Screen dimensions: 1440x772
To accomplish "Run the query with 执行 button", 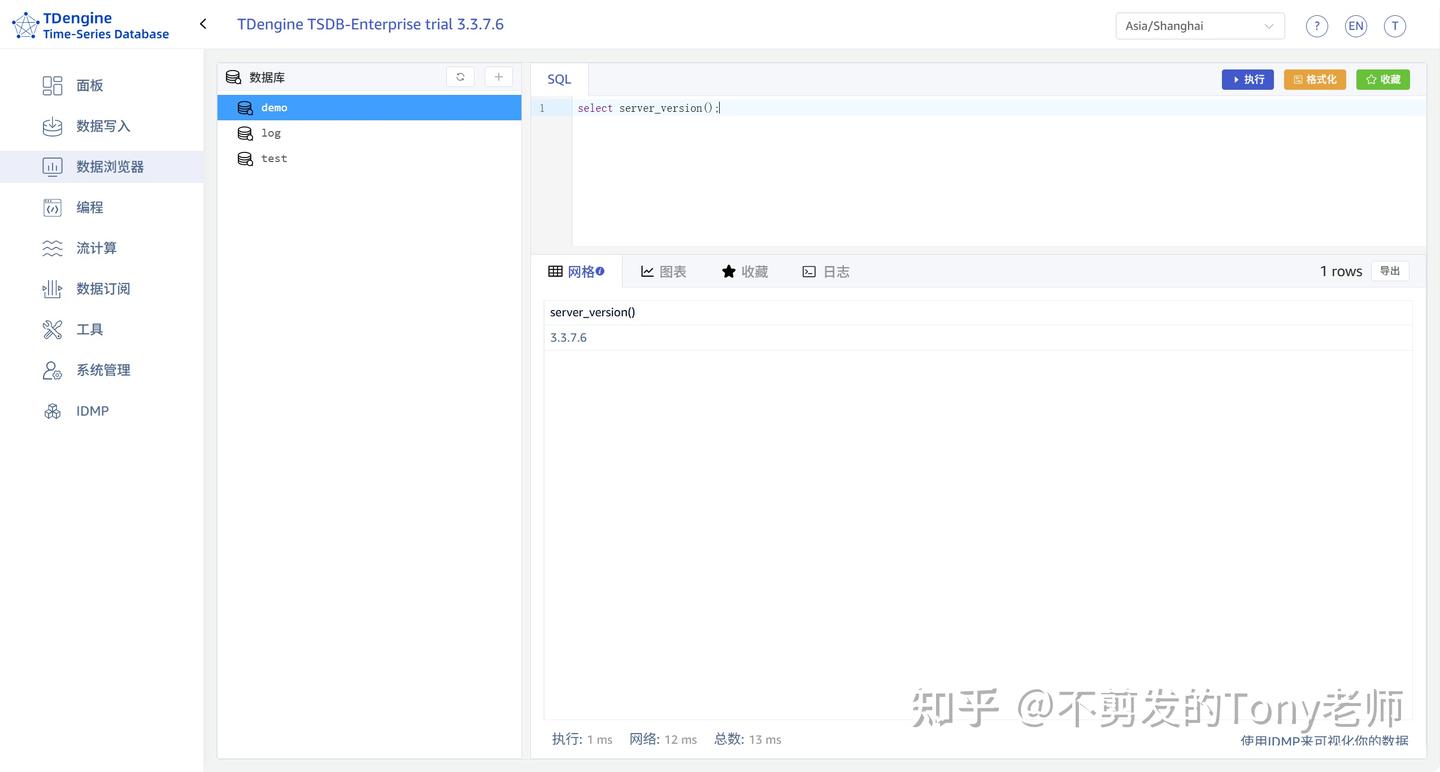I will pos(1248,79).
